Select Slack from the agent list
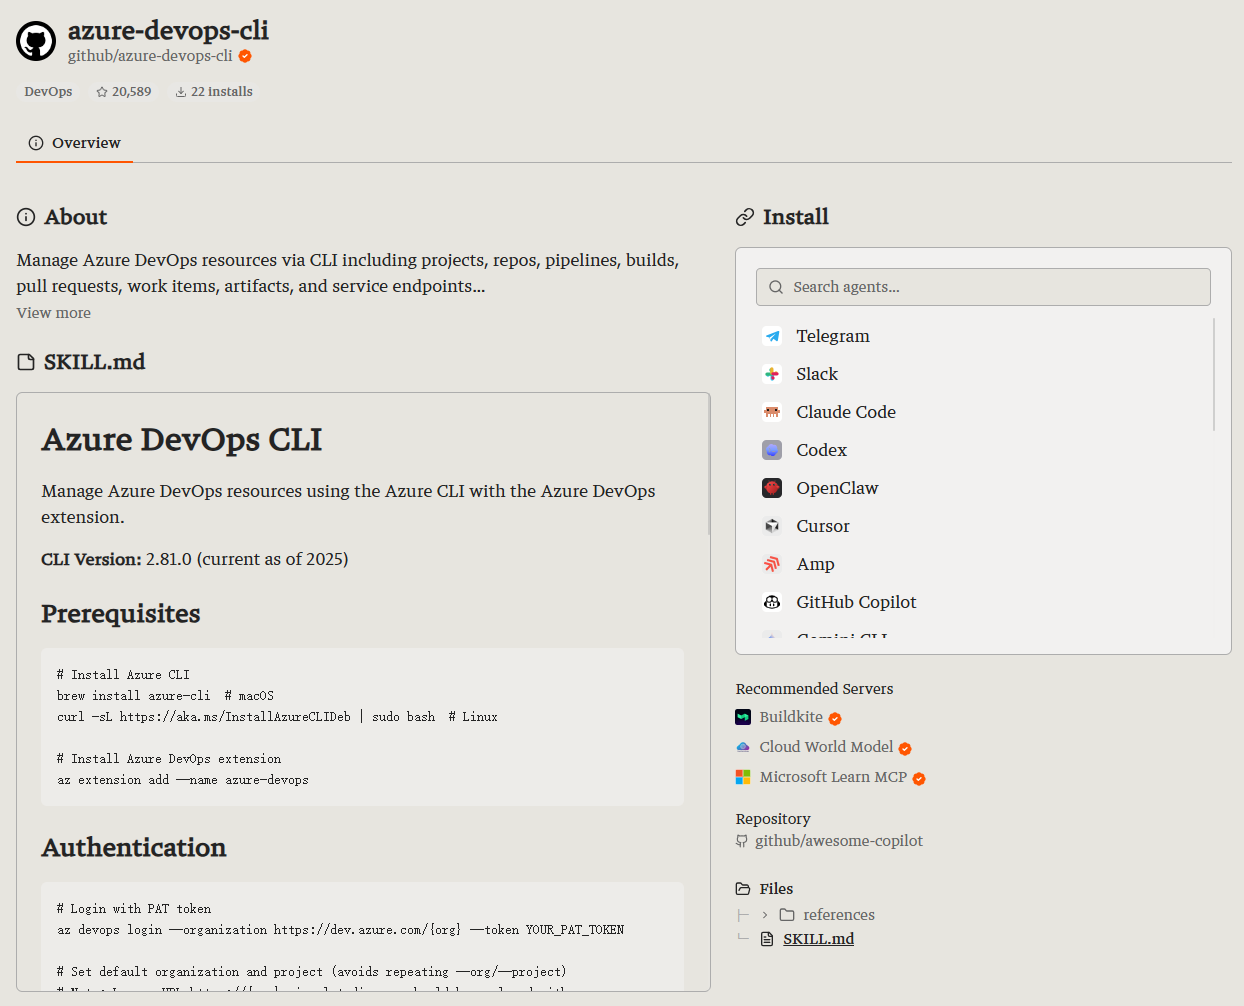This screenshot has height=1006, width=1244. pos(985,374)
